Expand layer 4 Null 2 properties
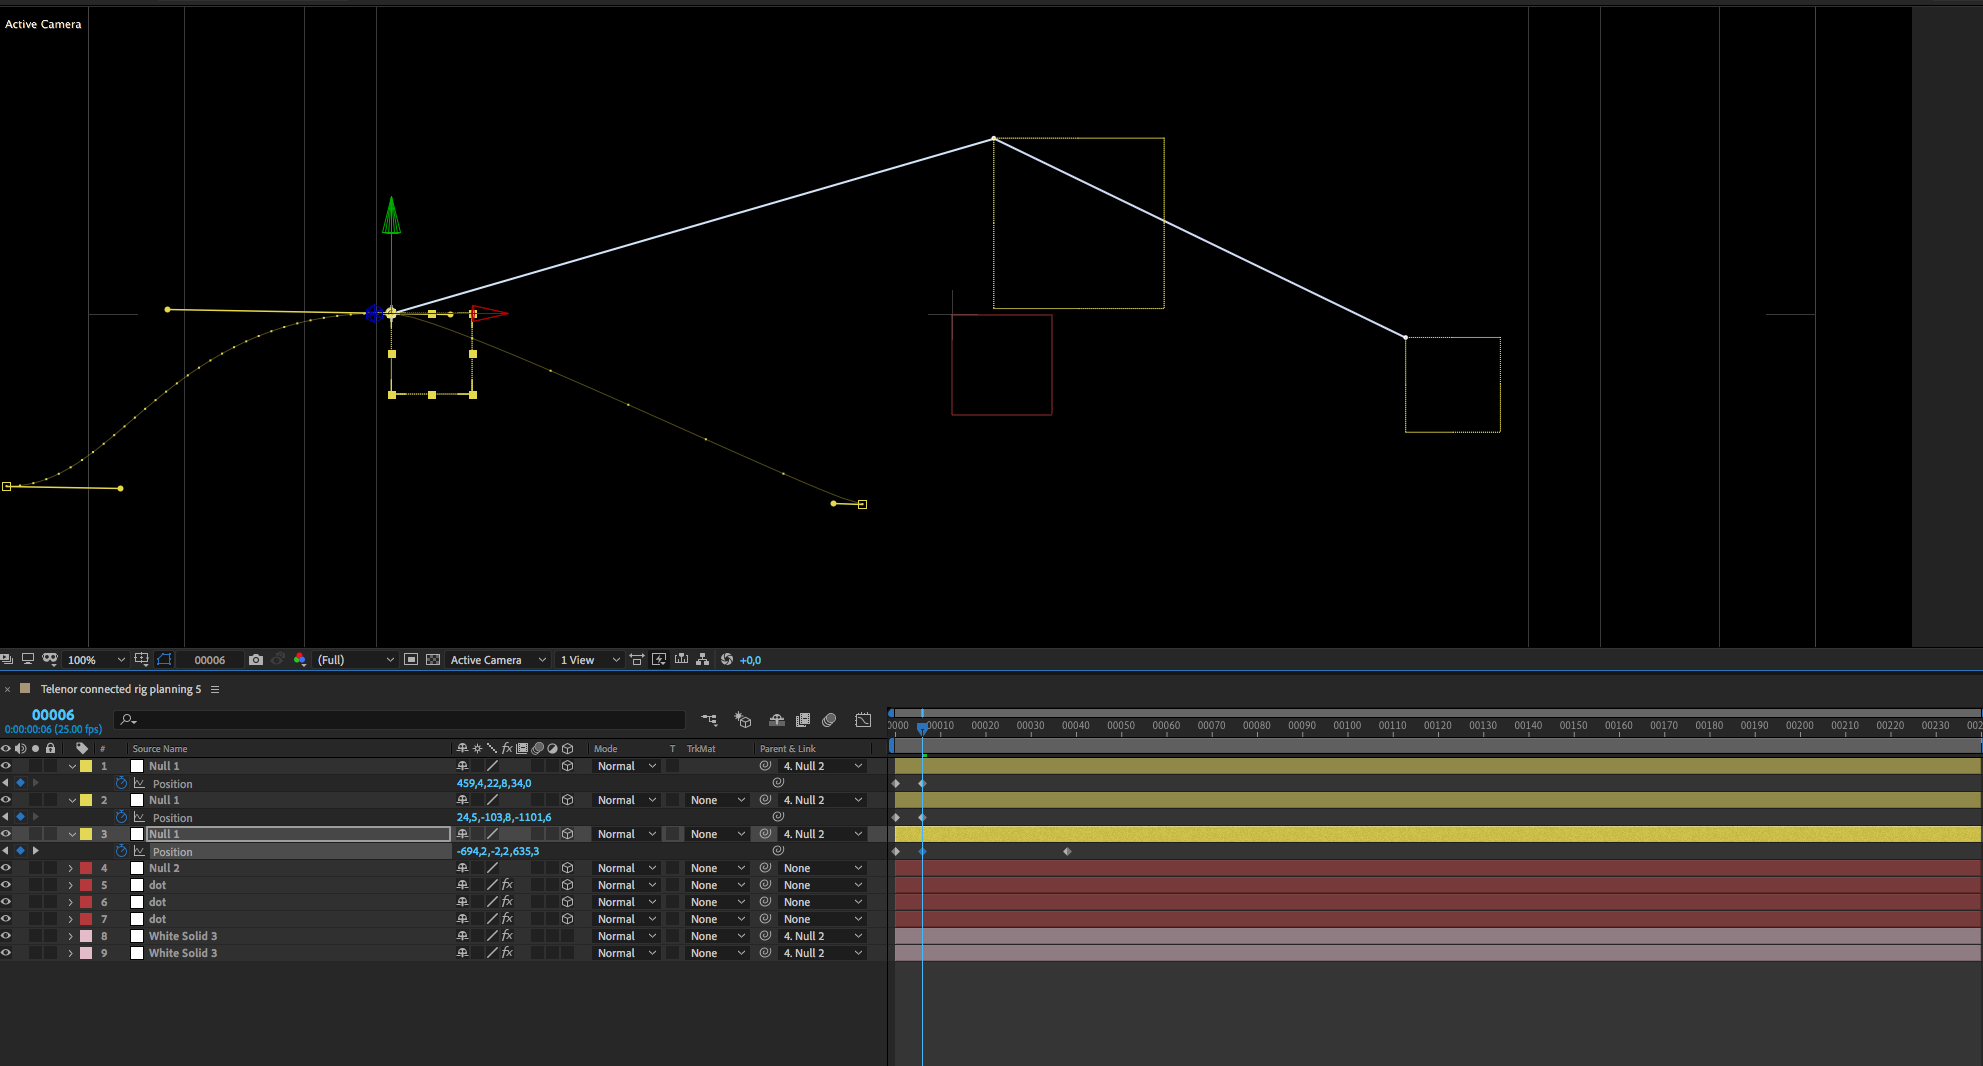 tap(70, 868)
